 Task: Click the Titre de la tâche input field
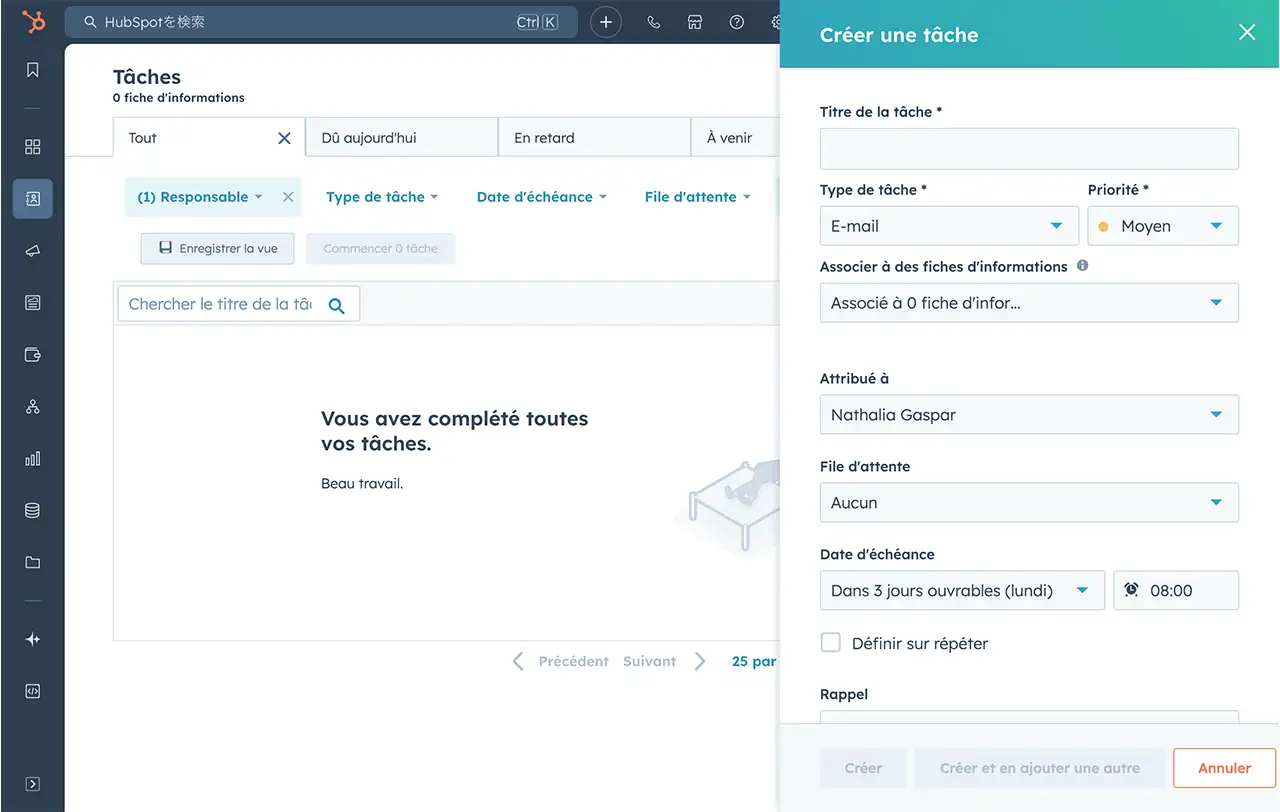point(1028,149)
